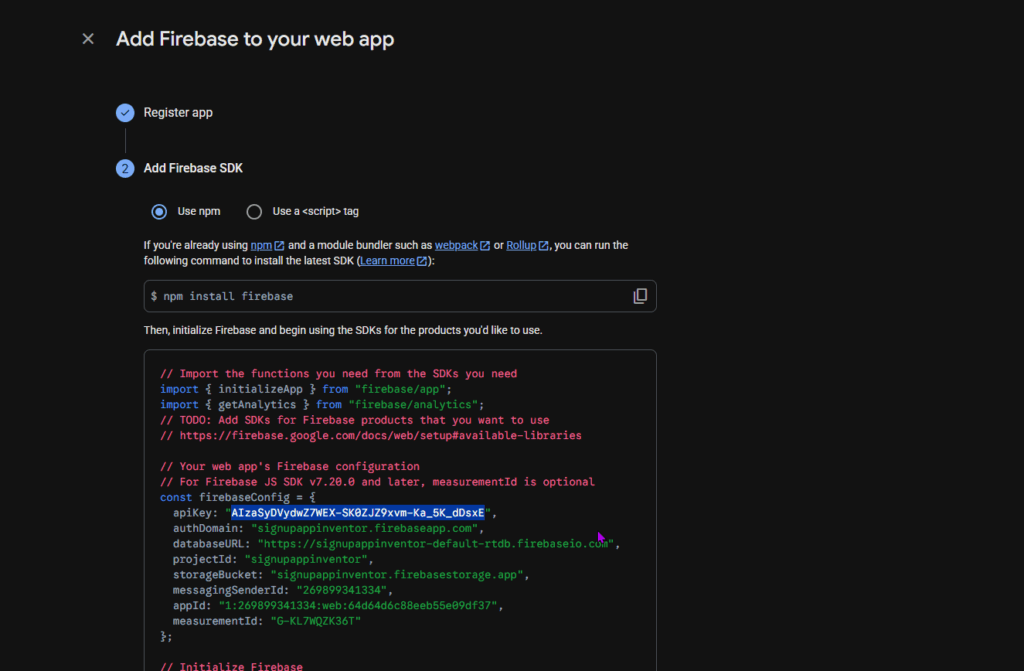Image resolution: width=1024 pixels, height=671 pixels.
Task: Click external-link icon beside Rollup
Action: click(x=544, y=246)
